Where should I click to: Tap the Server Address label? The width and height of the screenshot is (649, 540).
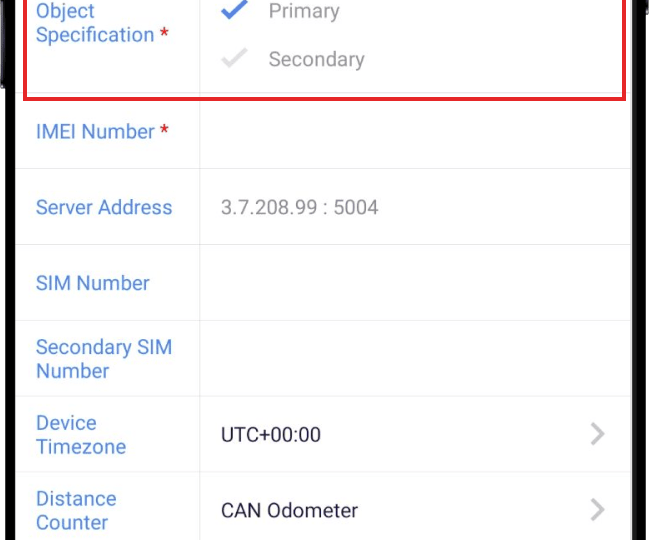pos(104,207)
